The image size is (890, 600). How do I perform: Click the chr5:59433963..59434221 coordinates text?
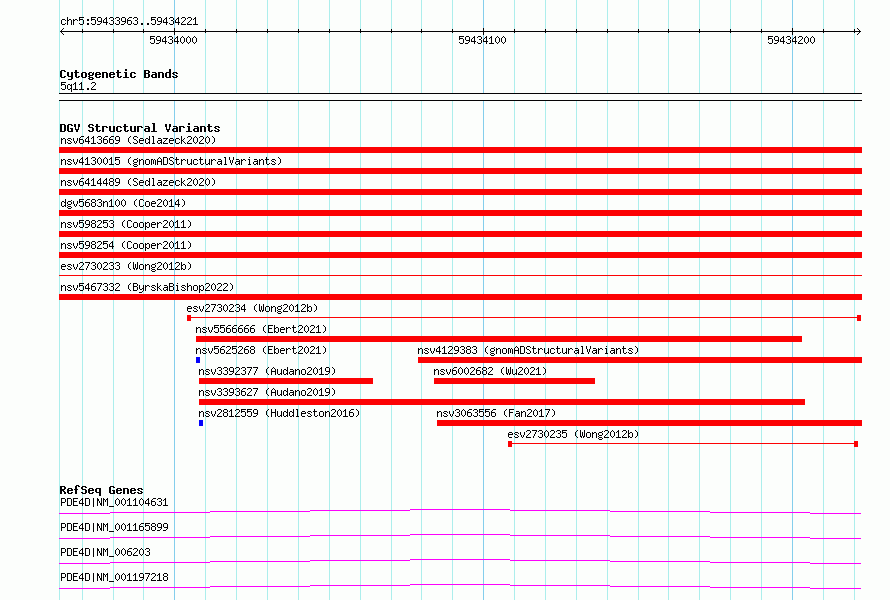coord(129,21)
